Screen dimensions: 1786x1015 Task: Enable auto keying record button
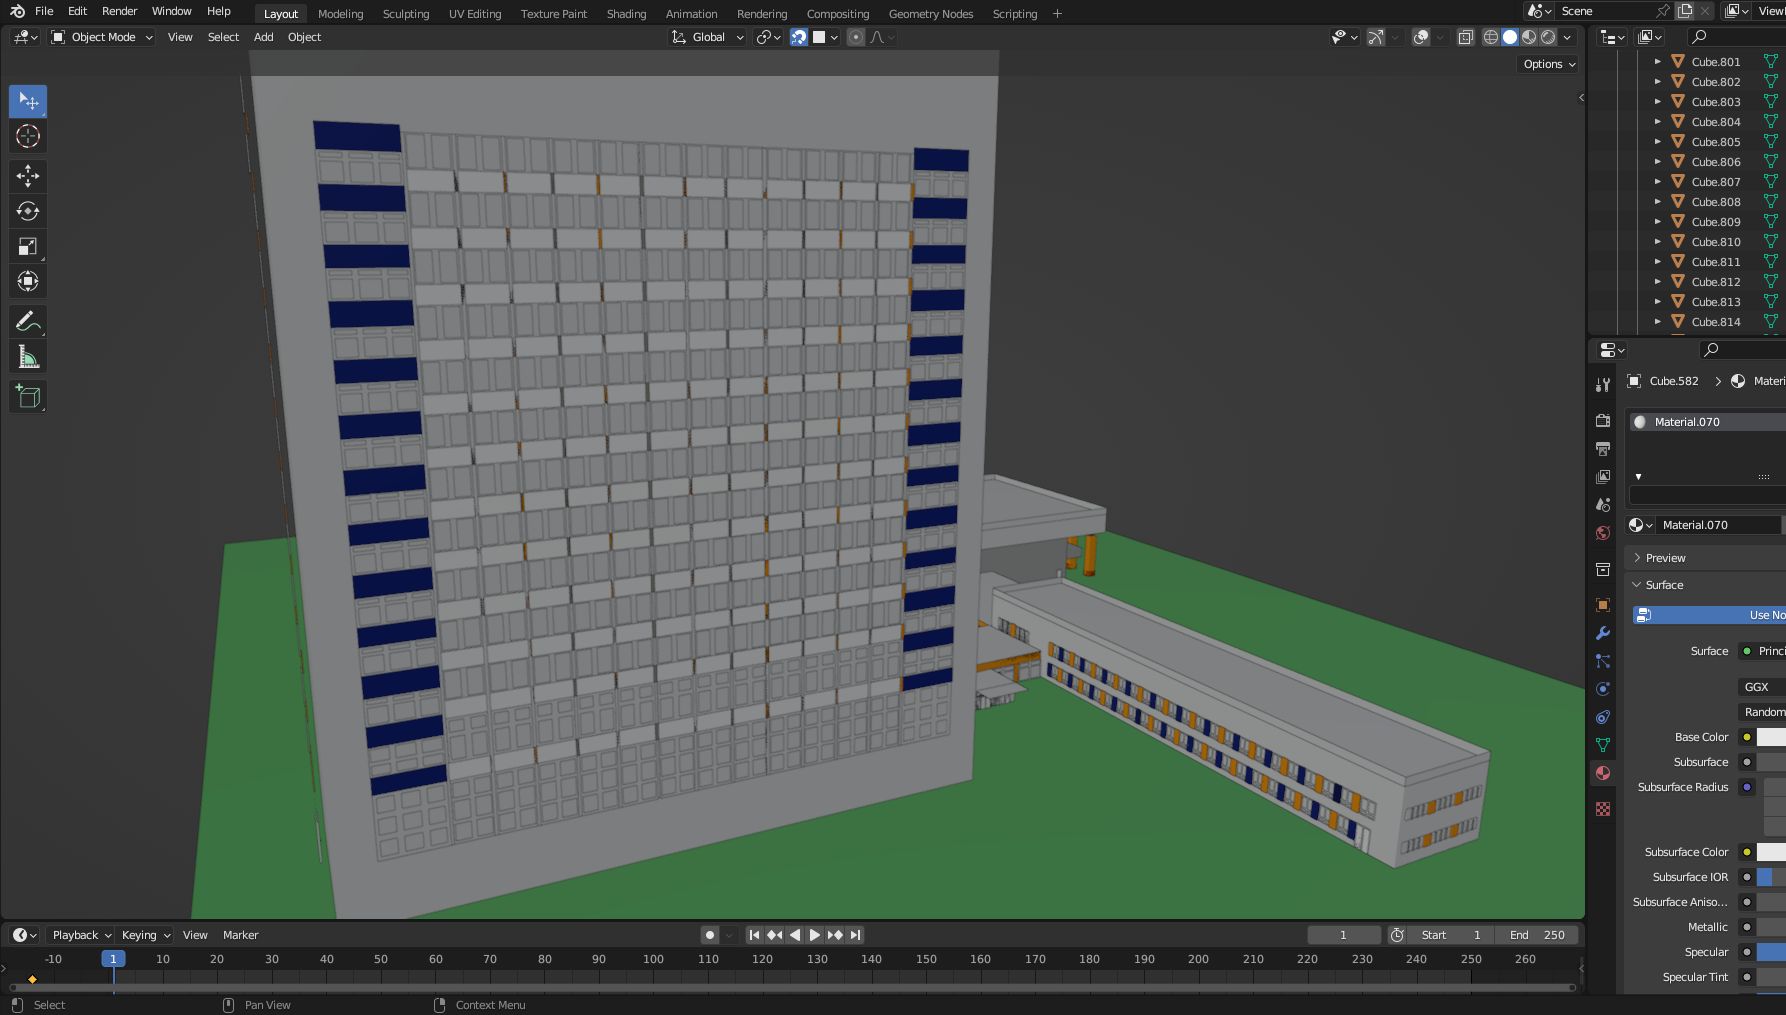710,935
